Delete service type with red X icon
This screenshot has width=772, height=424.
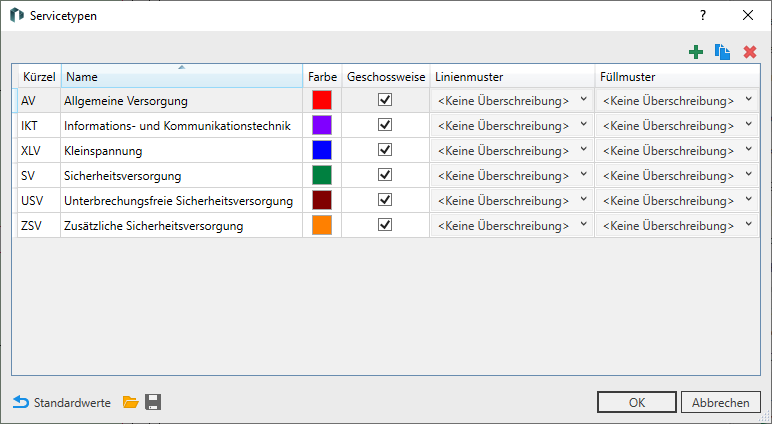[750, 52]
